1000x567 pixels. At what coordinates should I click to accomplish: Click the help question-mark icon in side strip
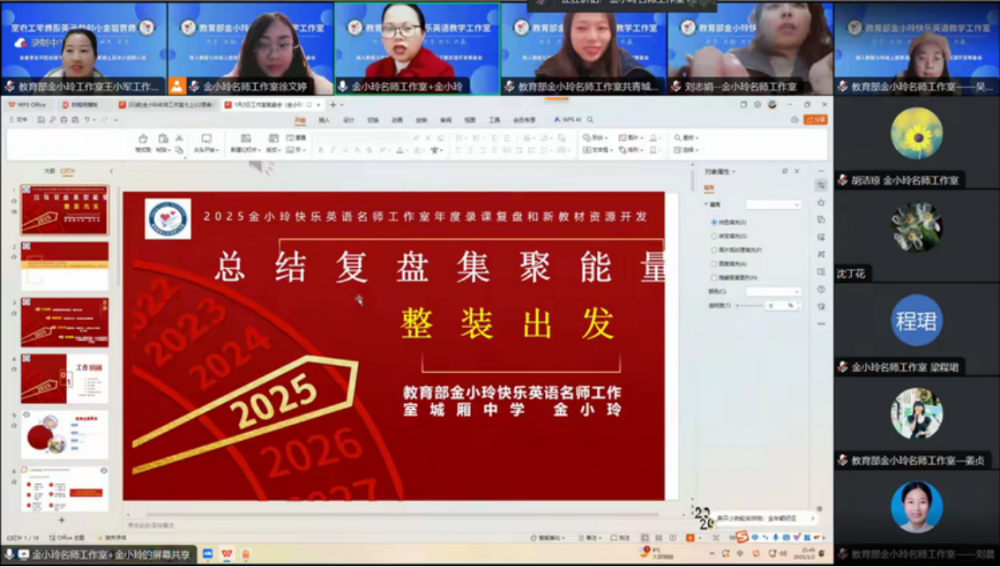point(821,289)
